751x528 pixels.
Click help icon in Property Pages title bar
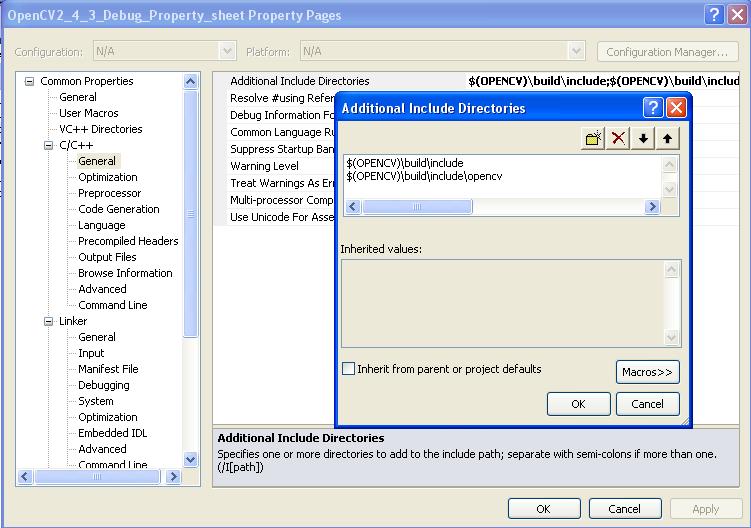click(x=714, y=14)
